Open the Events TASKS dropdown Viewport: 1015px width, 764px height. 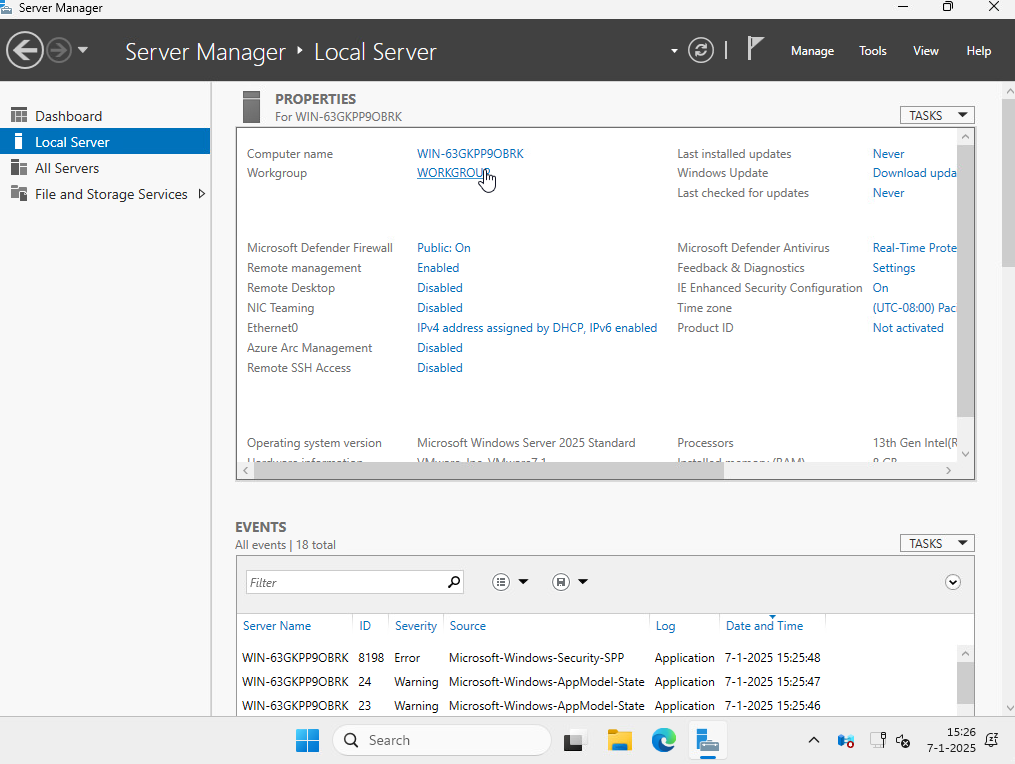(937, 543)
